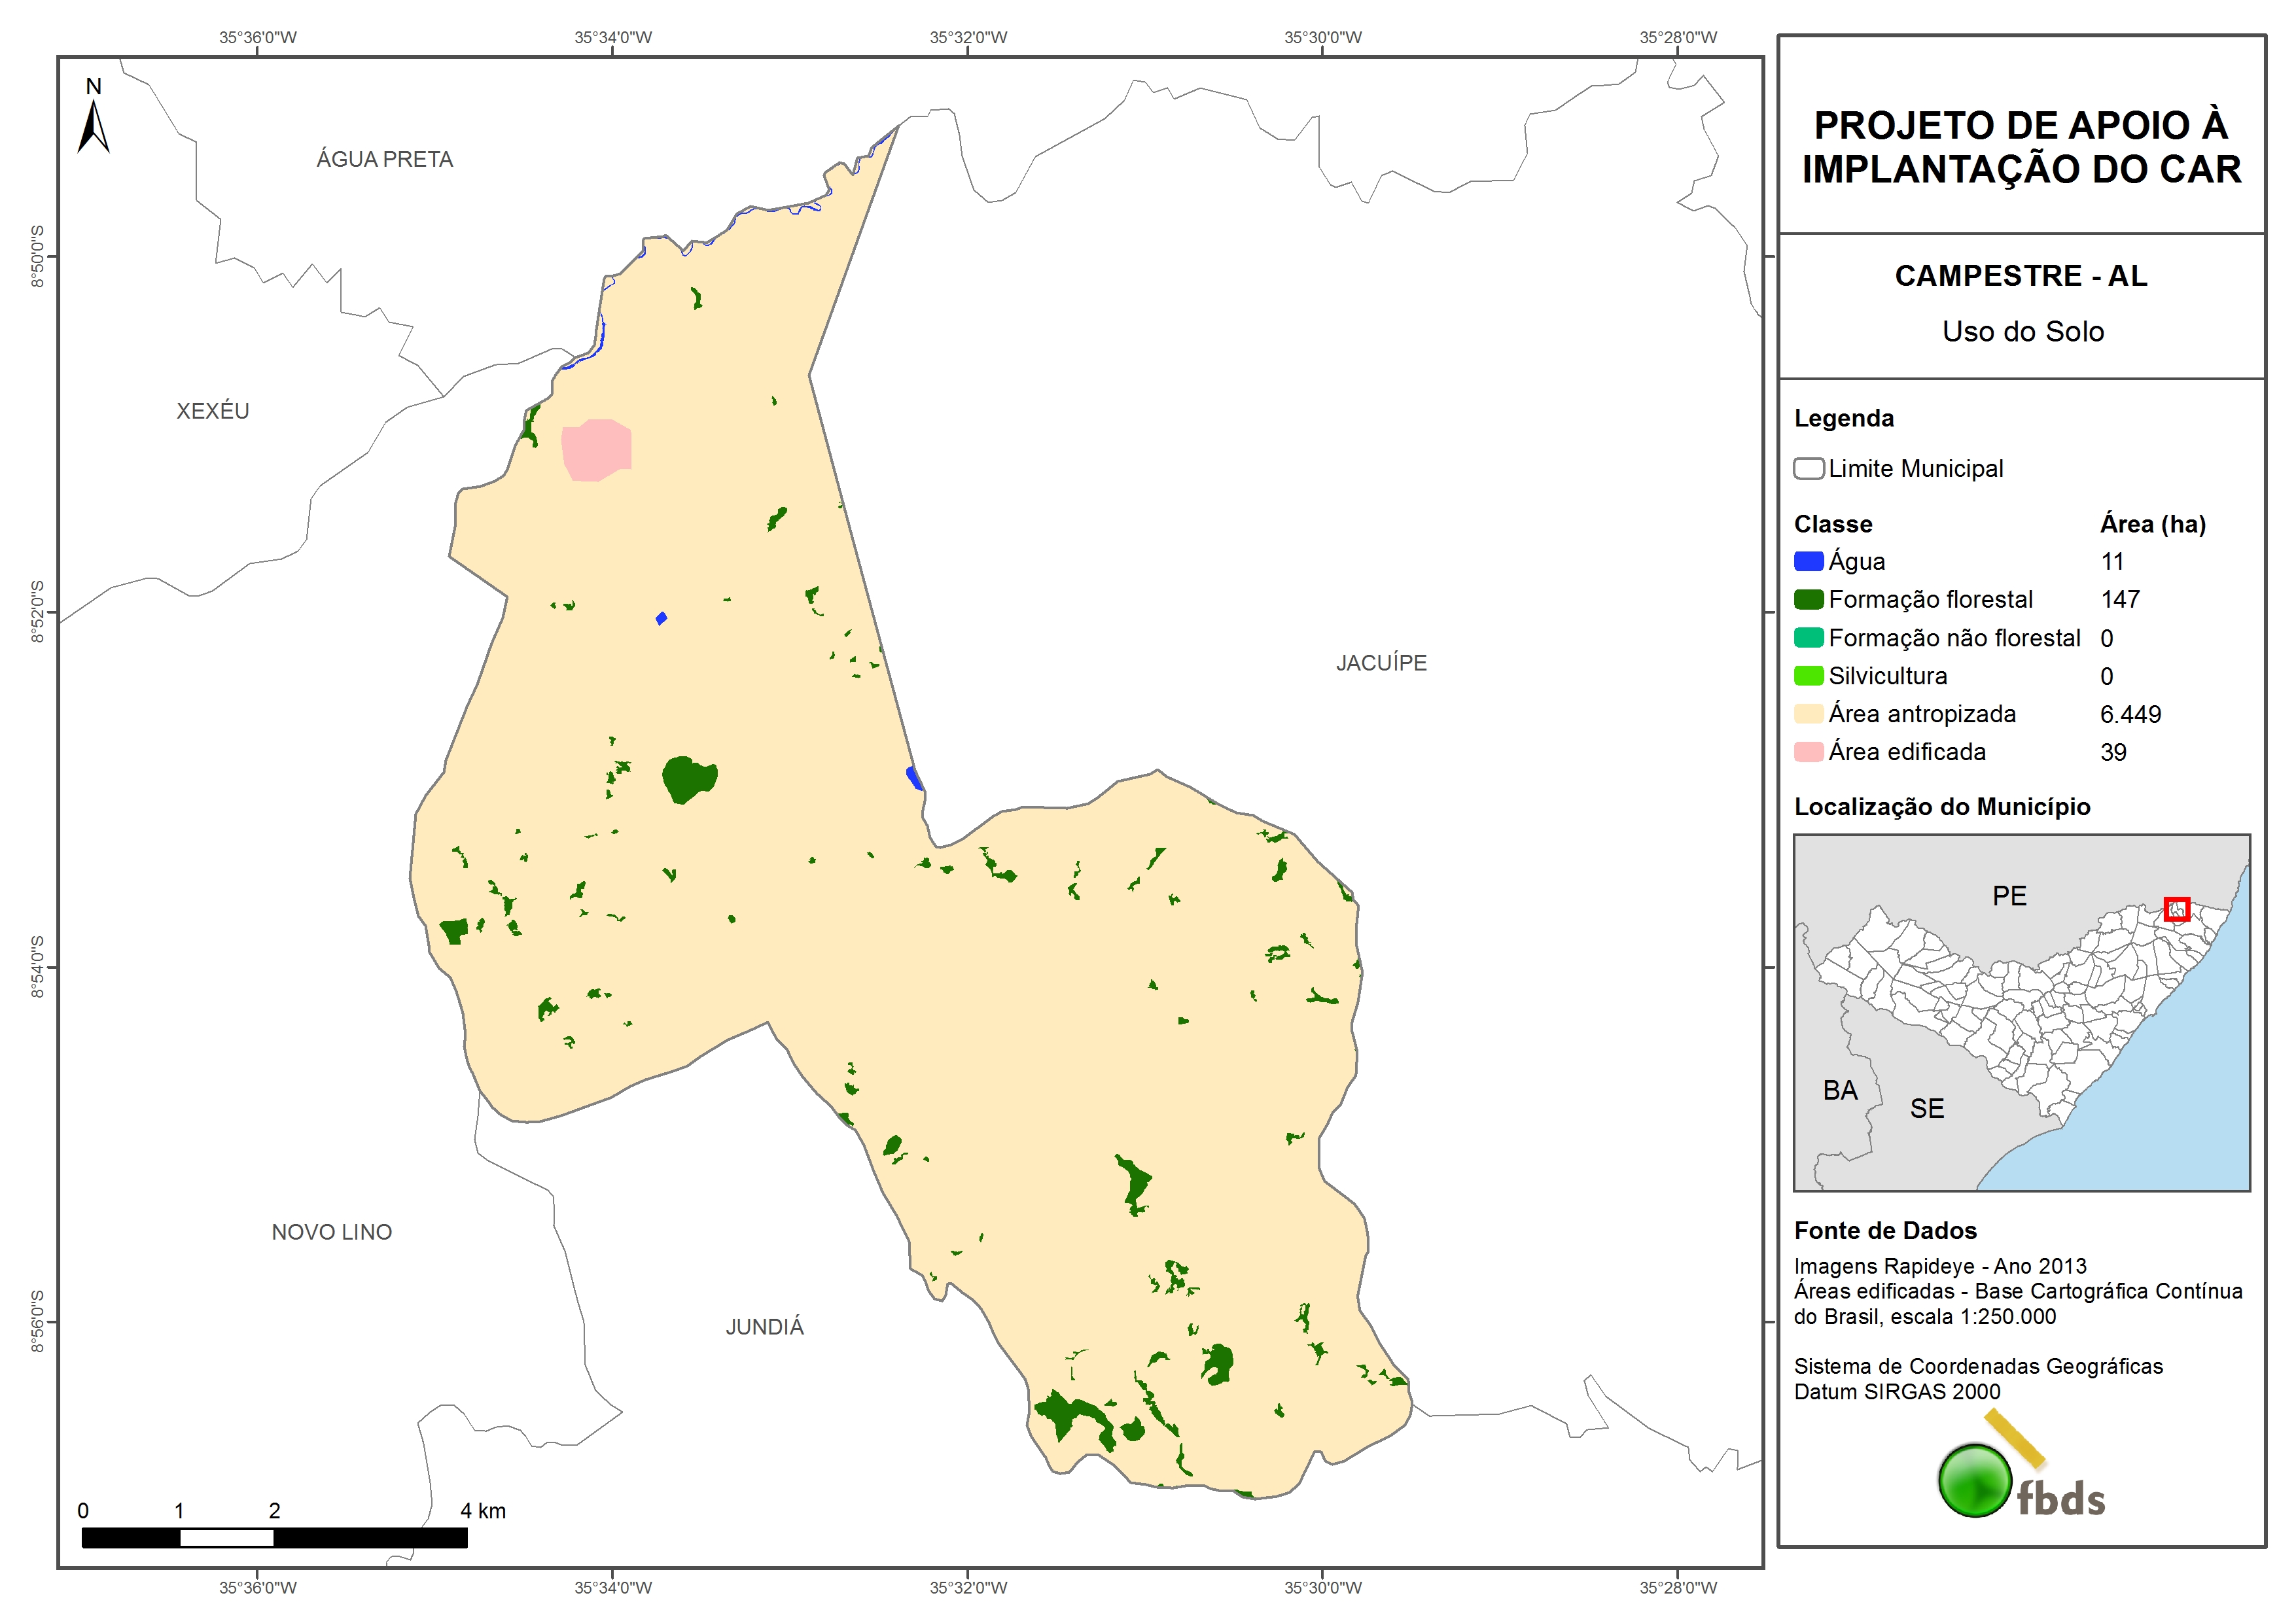Click the PE state label on inset map
This screenshot has height=1623, width=2296.
2009,896
